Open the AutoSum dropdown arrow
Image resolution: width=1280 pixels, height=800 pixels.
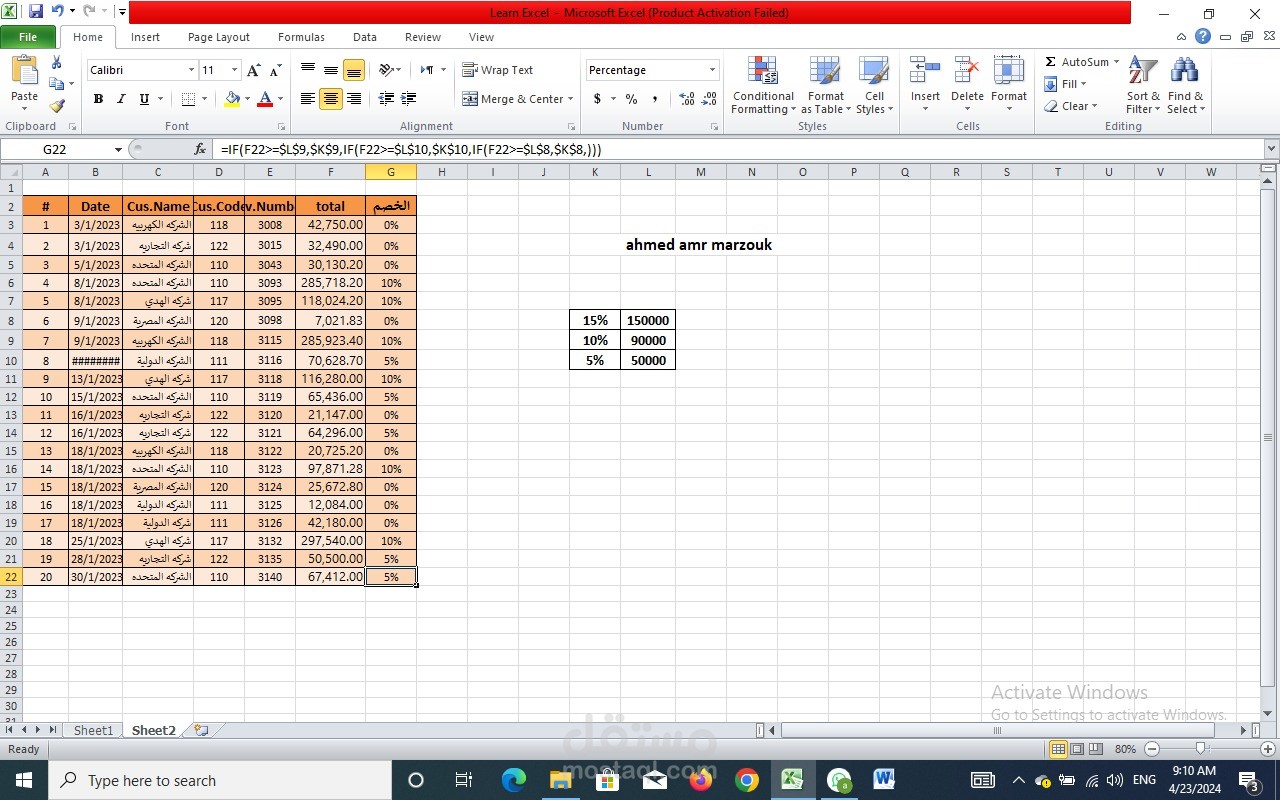pos(1116,62)
